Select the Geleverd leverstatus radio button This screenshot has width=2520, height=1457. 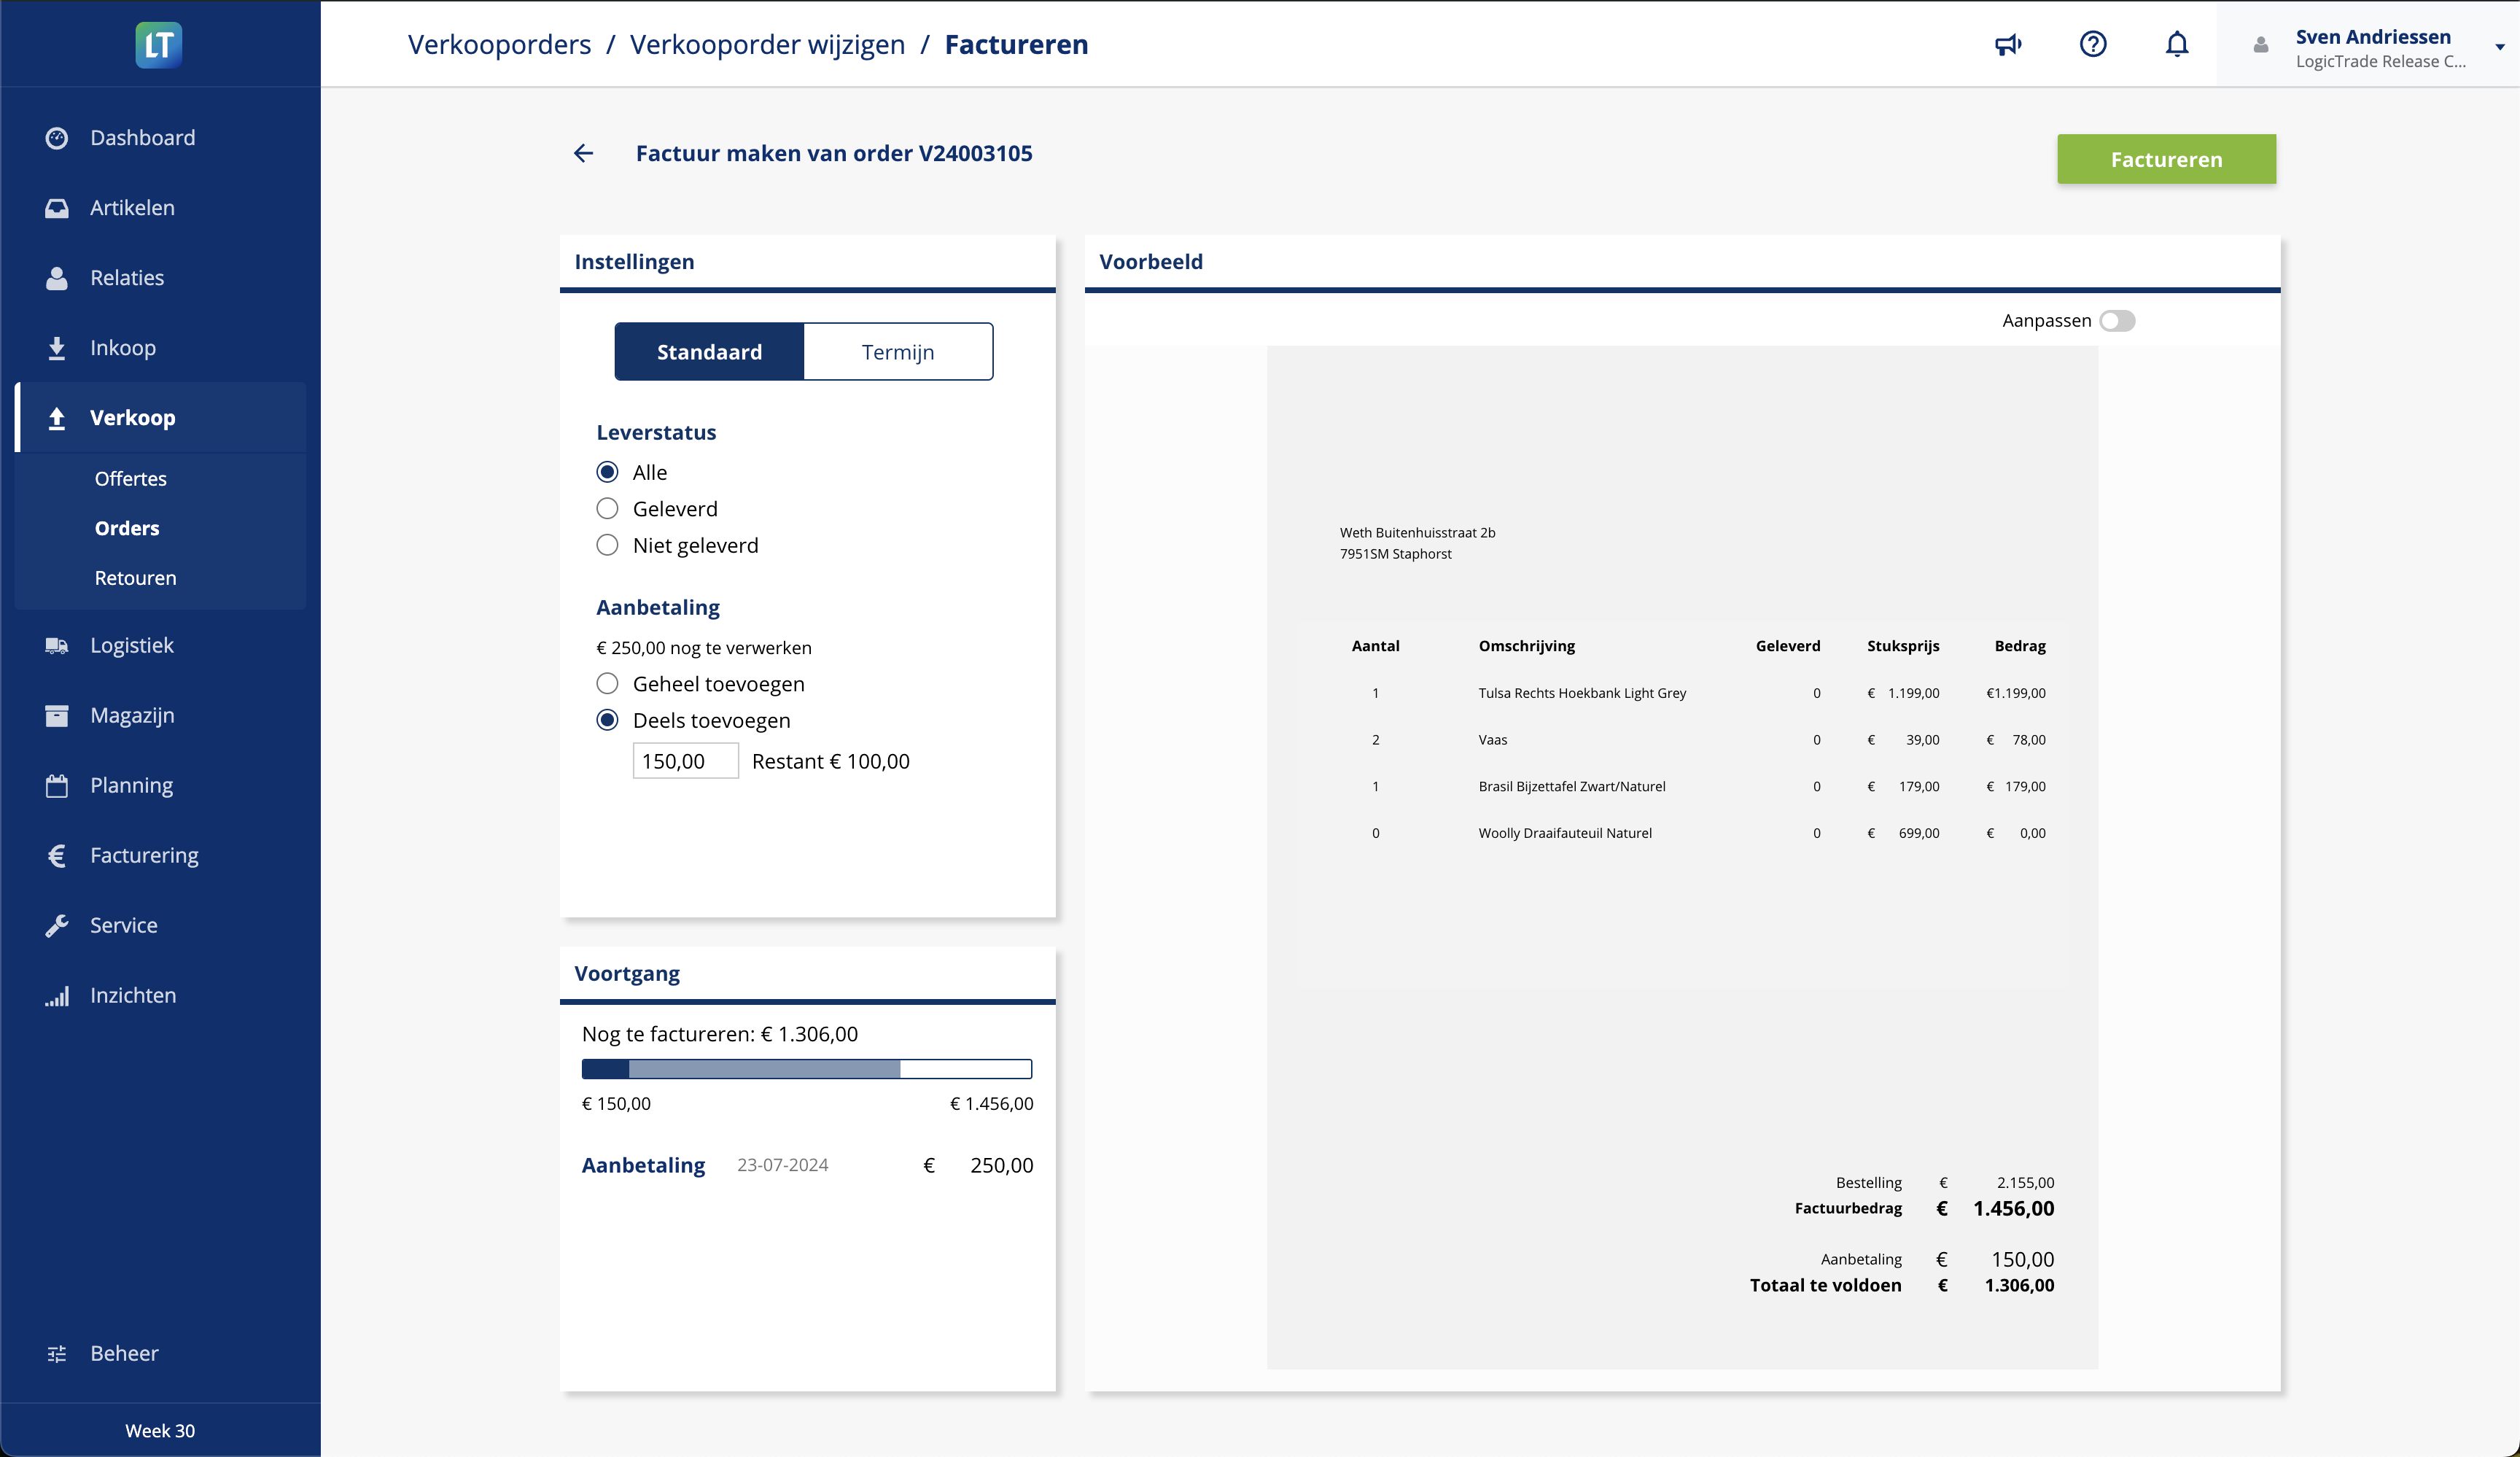tap(607, 508)
